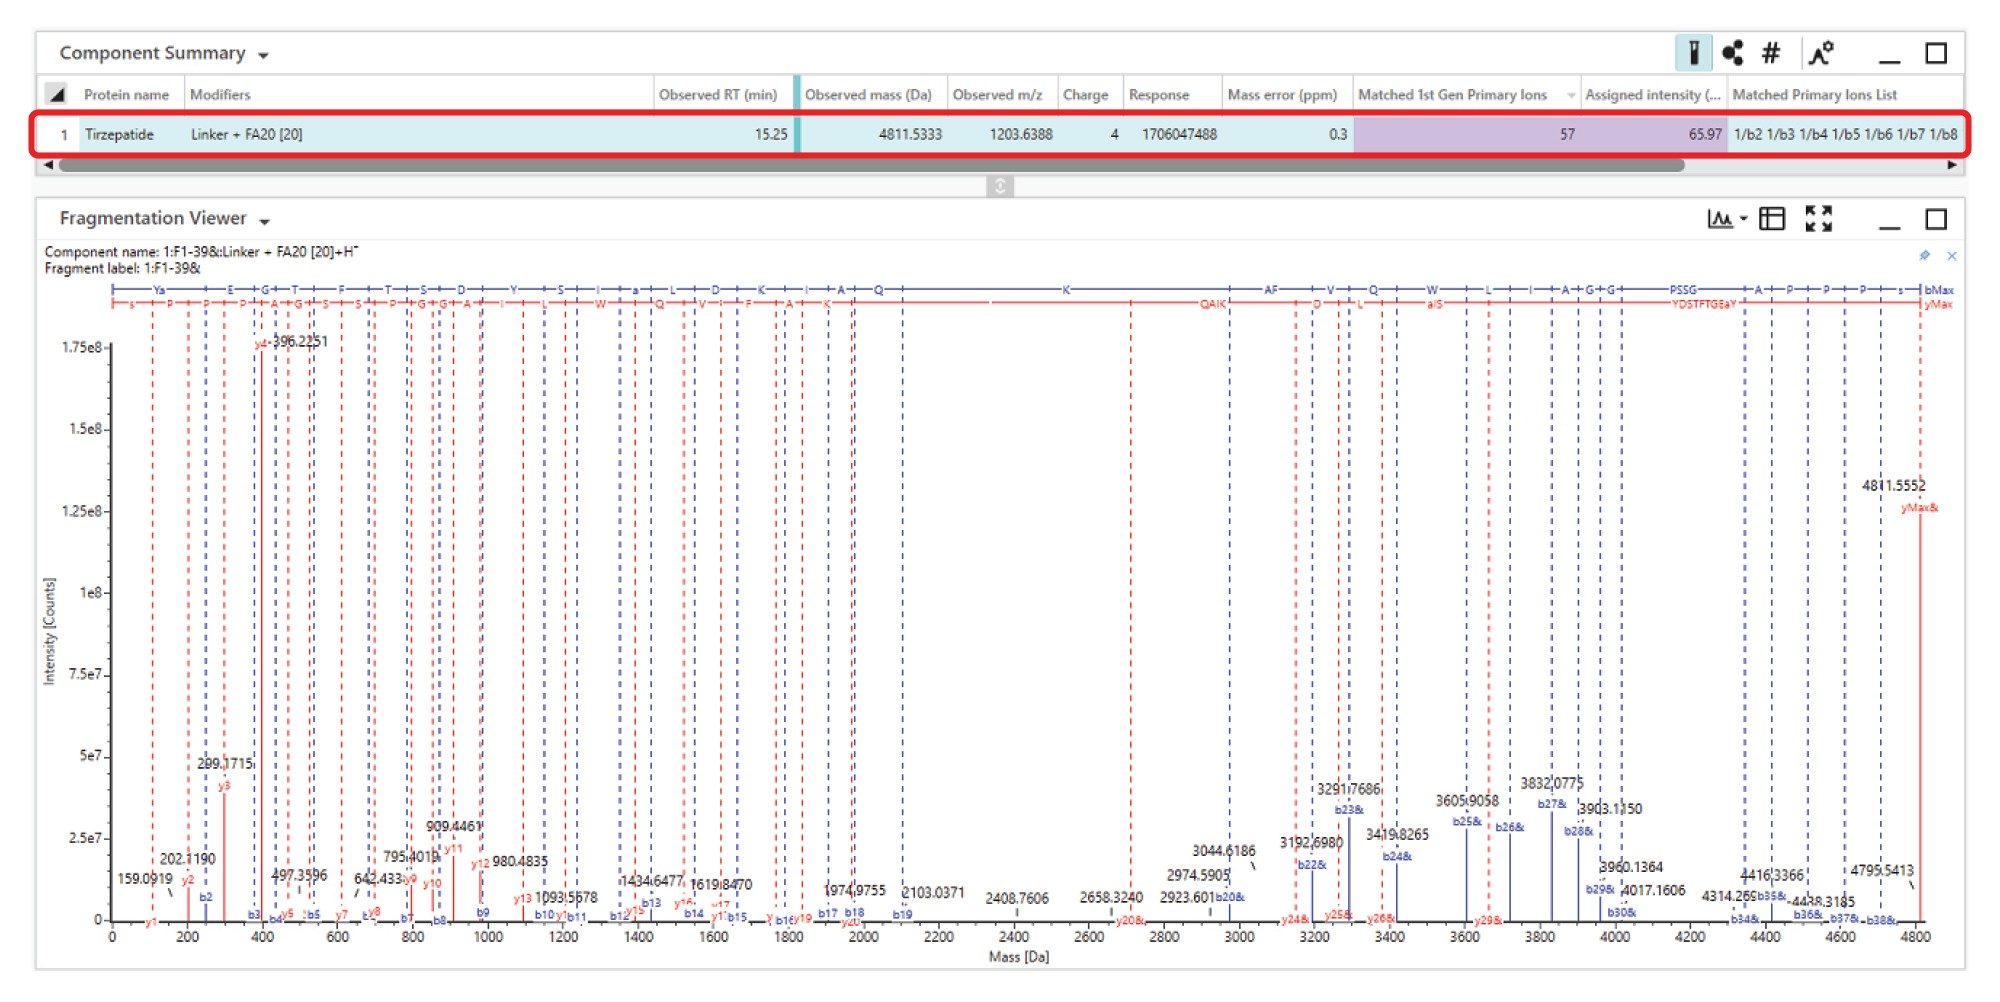Maximize the Component Summary panel

coord(1936,53)
